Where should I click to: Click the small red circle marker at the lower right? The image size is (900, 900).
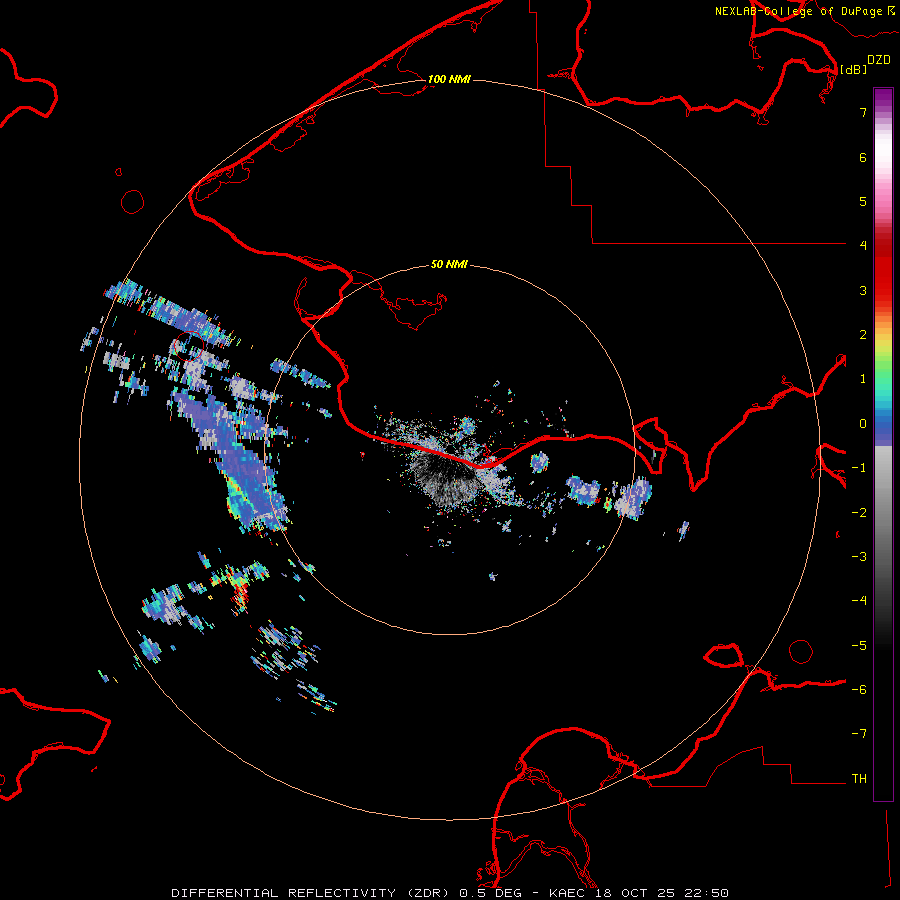tap(801, 651)
